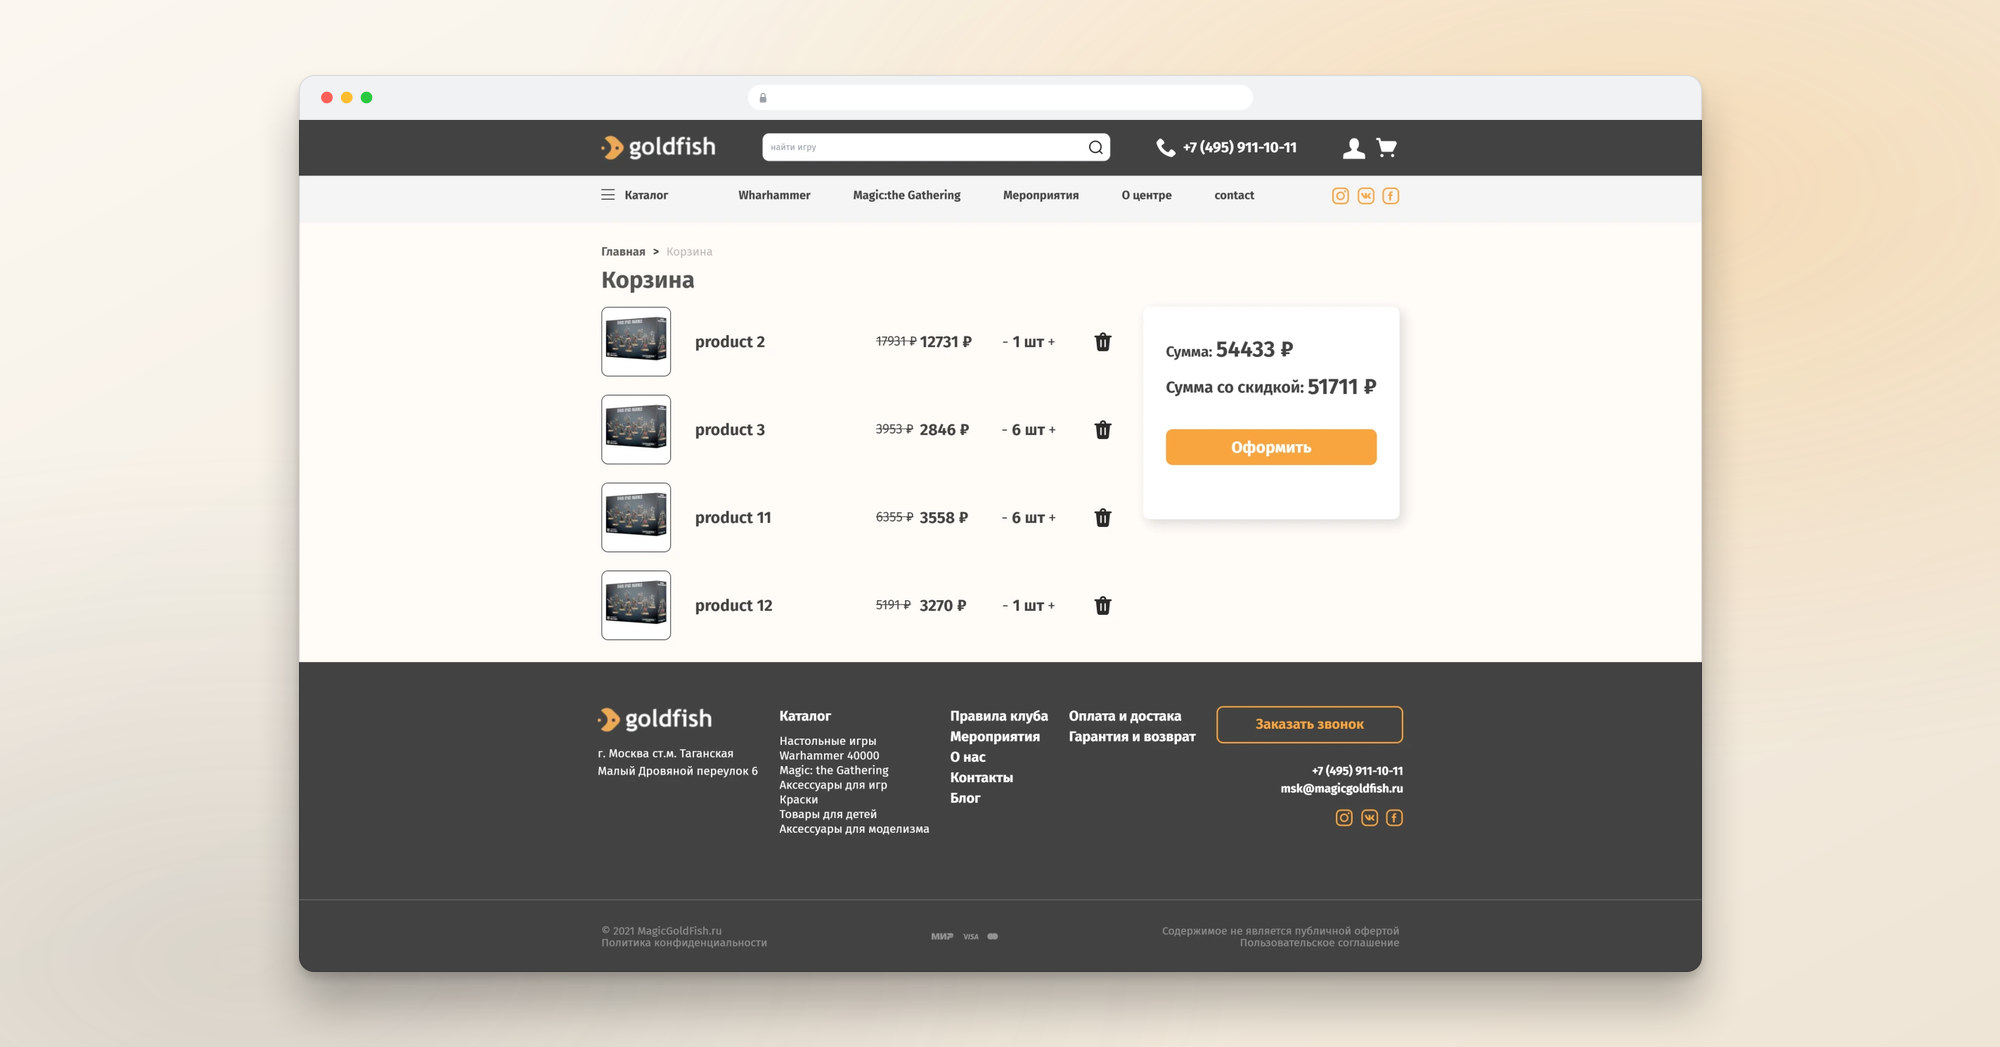The height and width of the screenshot is (1047, 2000).
Task: Click msk@magicgoldfish.ru email link
Action: [x=1341, y=789]
